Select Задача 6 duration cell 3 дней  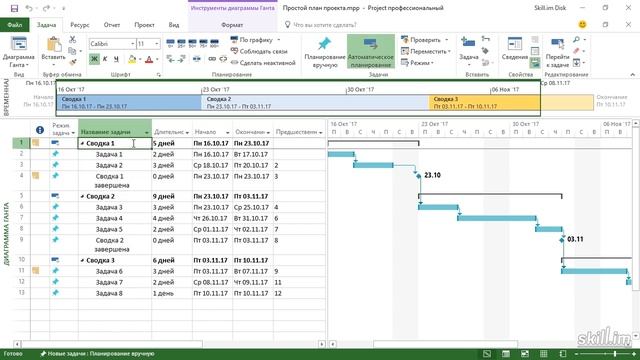172,271
